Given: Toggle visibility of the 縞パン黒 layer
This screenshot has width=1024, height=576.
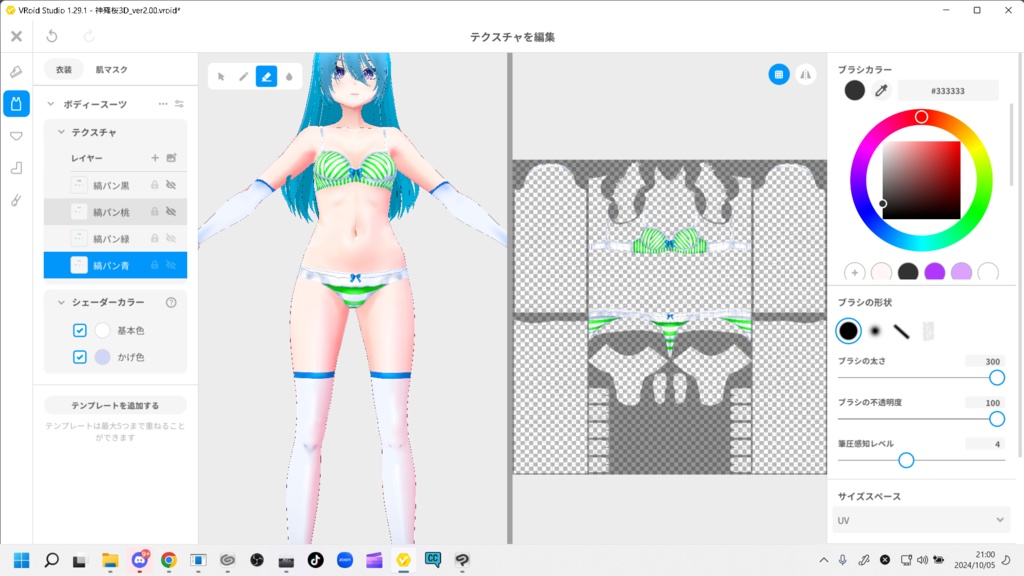Looking at the screenshot, I should (x=170, y=185).
